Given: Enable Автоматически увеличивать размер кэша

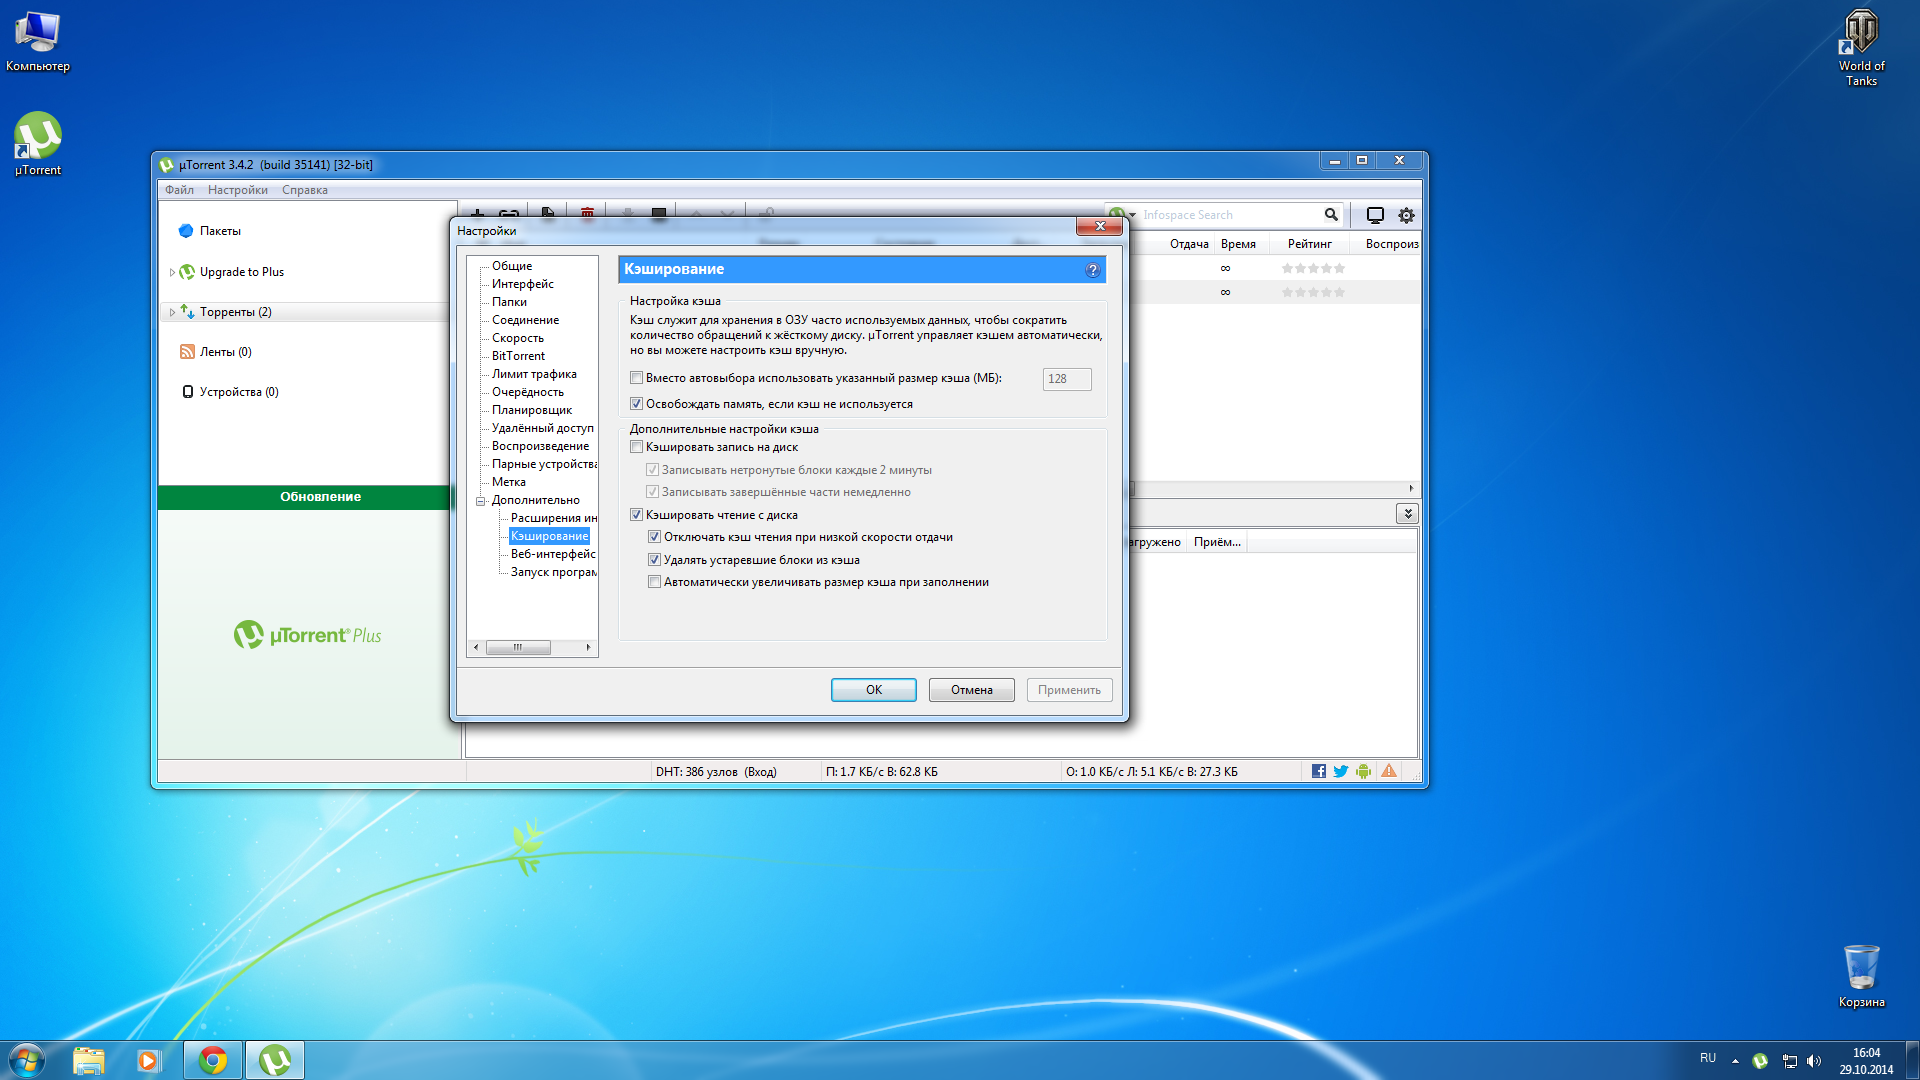Looking at the screenshot, I should (654, 582).
